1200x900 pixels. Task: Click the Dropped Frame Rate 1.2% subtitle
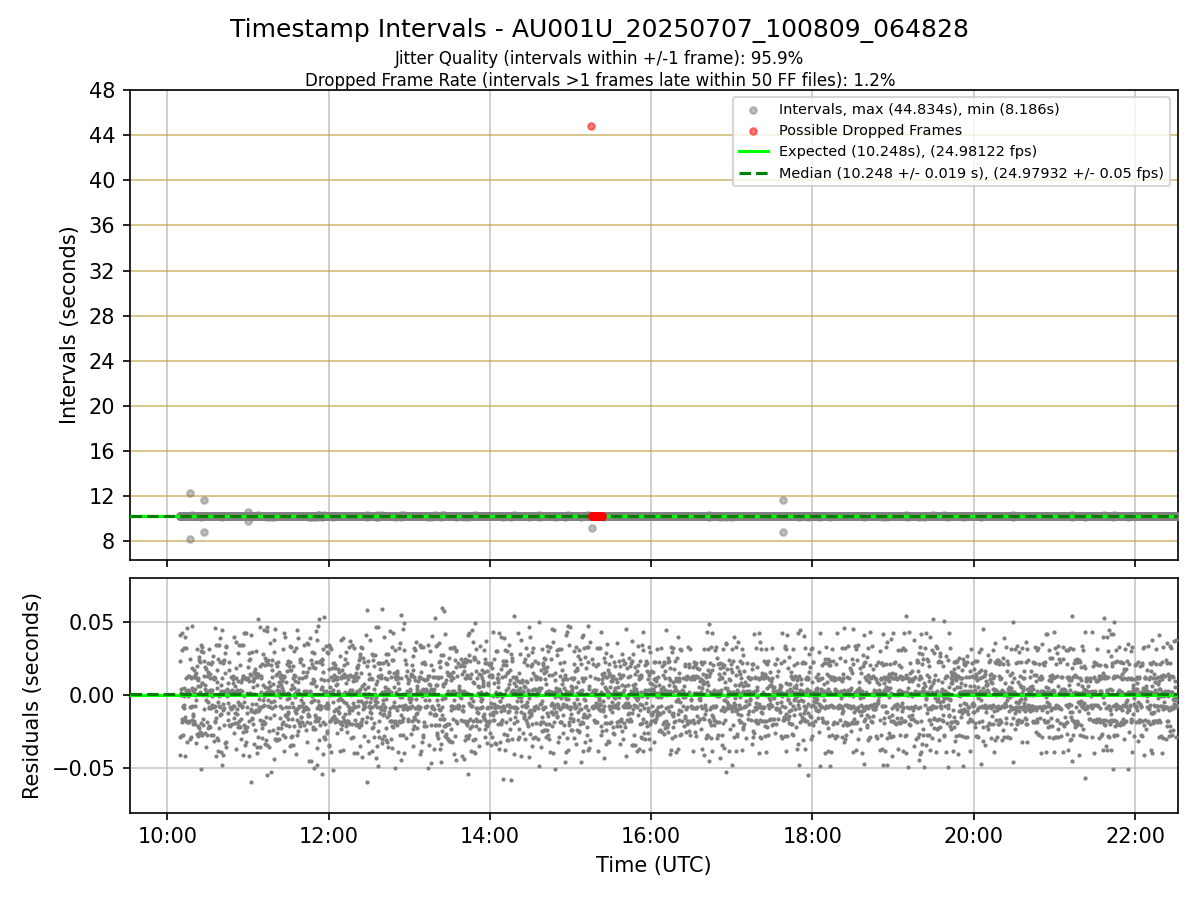(x=600, y=79)
